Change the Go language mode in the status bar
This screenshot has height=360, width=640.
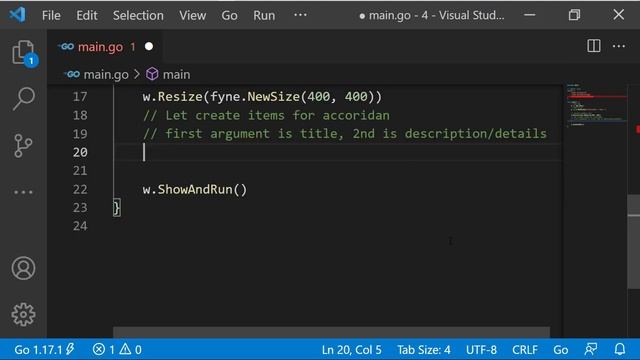tap(560, 349)
